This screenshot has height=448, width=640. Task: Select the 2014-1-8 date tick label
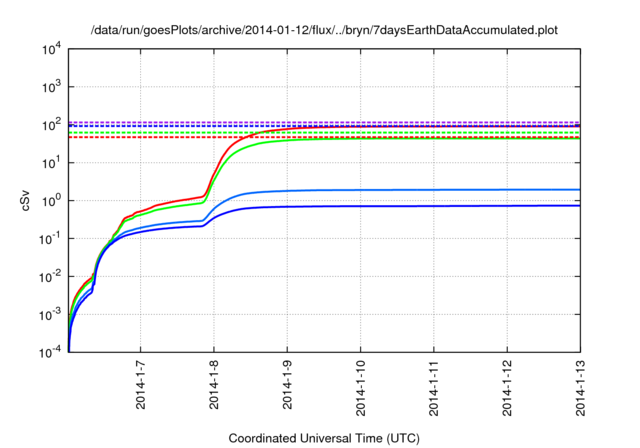tap(213, 385)
